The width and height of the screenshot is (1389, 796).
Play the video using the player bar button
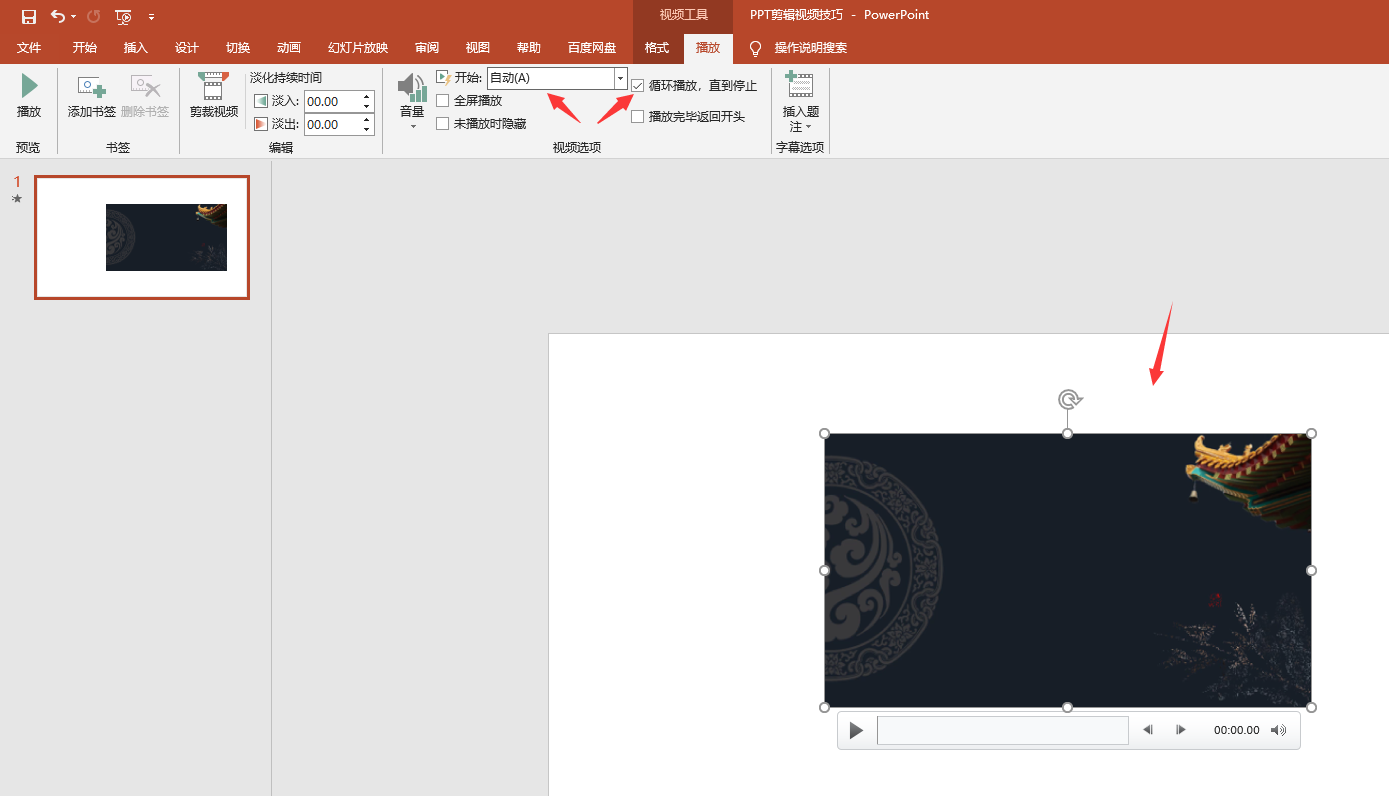pyautogui.click(x=856, y=731)
